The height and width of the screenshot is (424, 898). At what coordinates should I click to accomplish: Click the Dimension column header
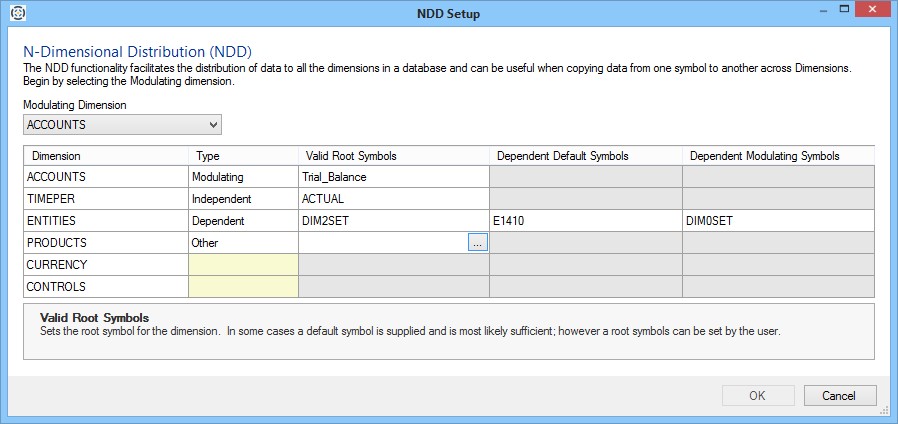pos(105,156)
